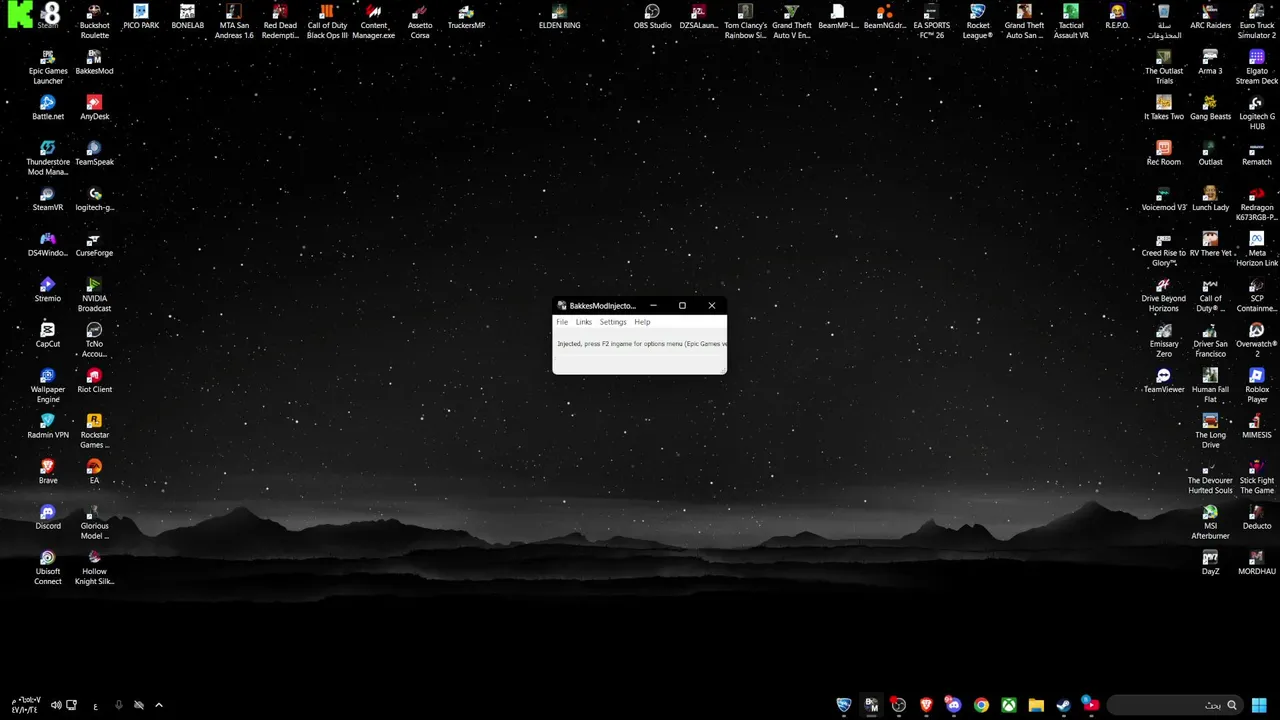Minimize the BakkesModInjector window
1280x720 pixels.
click(653, 306)
